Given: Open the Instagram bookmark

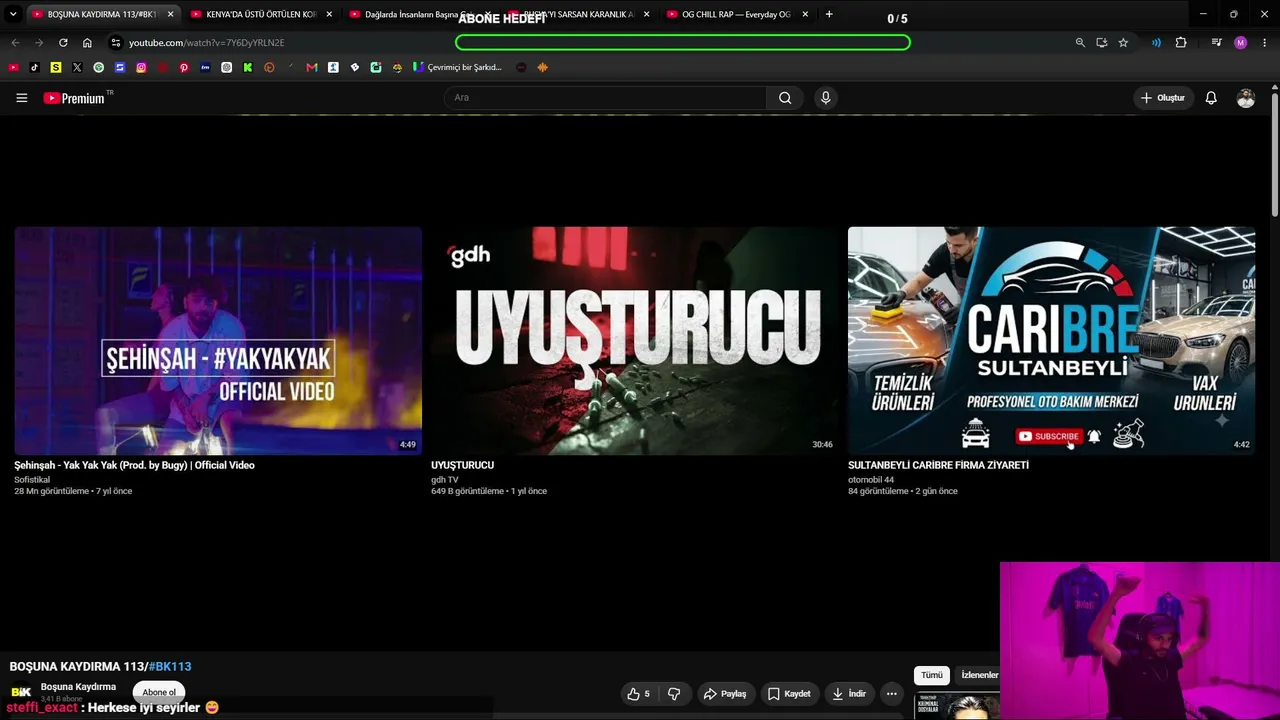Looking at the screenshot, I should click(141, 67).
